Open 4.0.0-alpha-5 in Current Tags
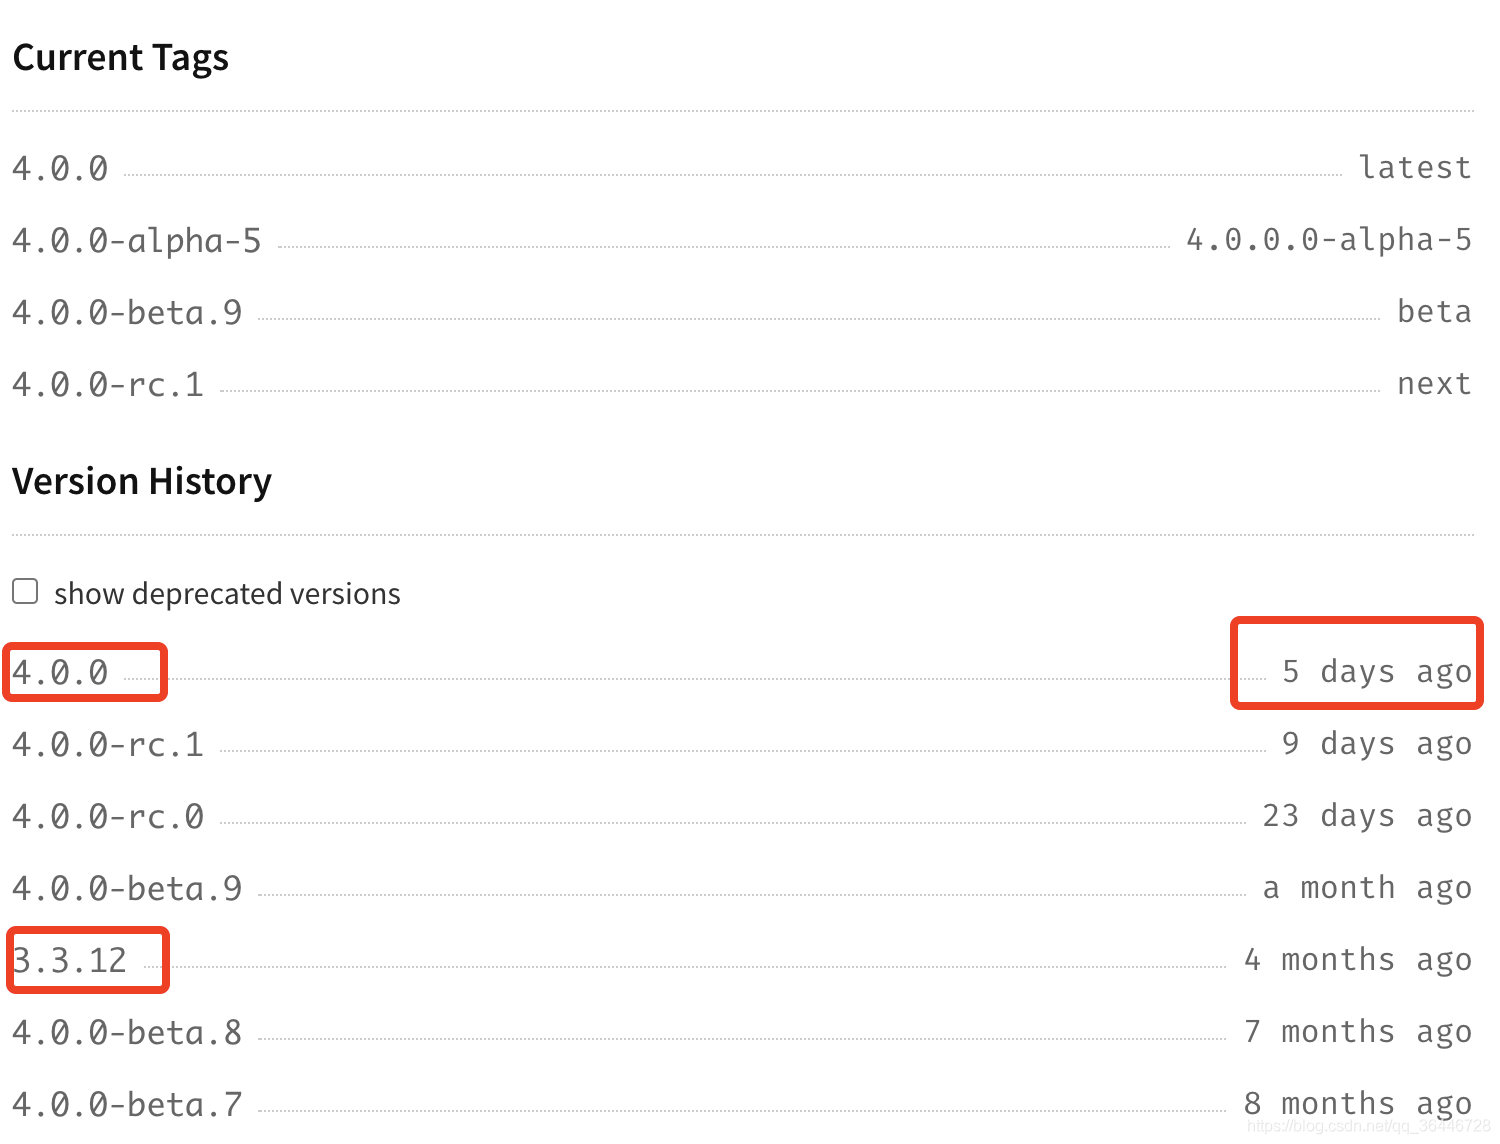 tap(136, 240)
